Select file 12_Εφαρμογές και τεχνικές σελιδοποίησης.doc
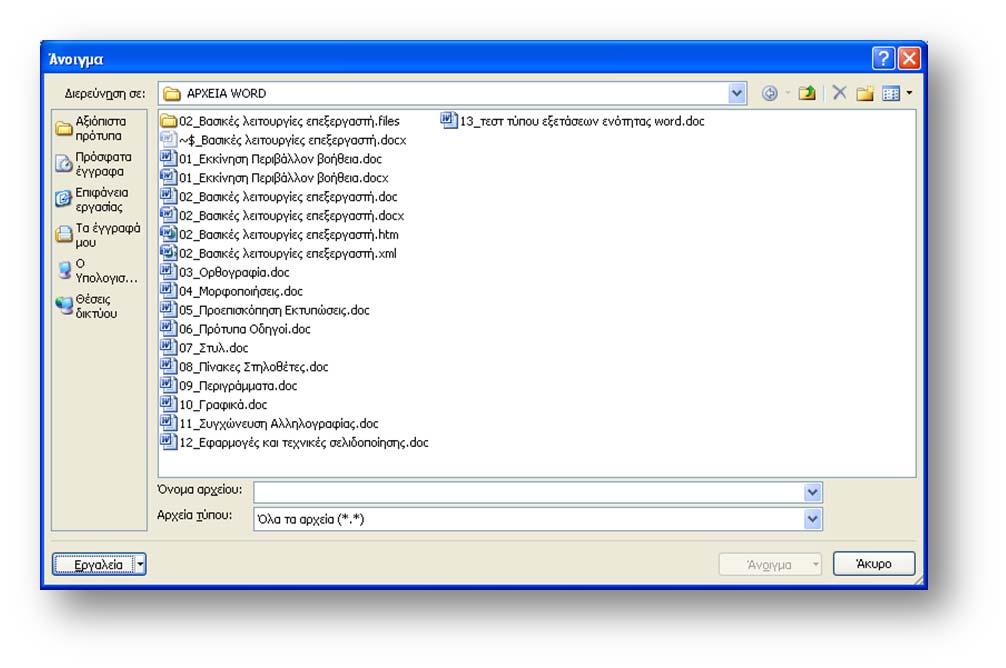This screenshot has width=1006, height=668. (x=294, y=443)
